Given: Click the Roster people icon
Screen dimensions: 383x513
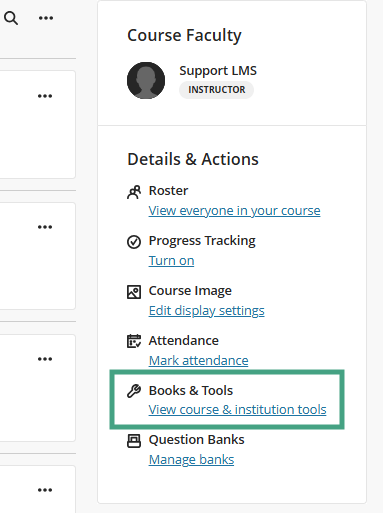Looking at the screenshot, I should [134, 192].
